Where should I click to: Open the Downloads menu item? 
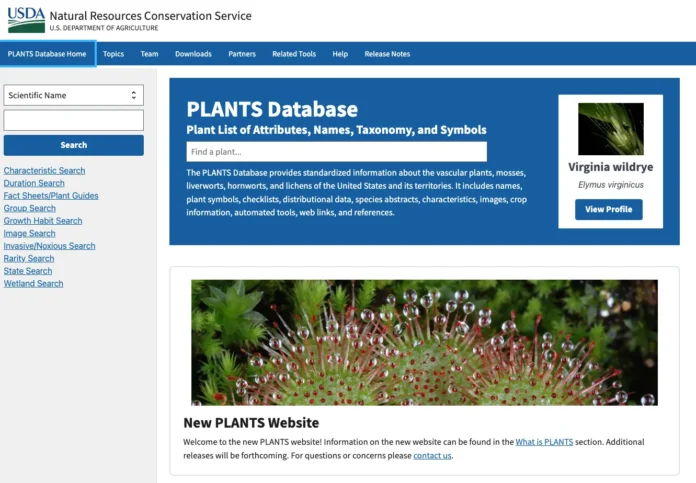[x=193, y=54]
